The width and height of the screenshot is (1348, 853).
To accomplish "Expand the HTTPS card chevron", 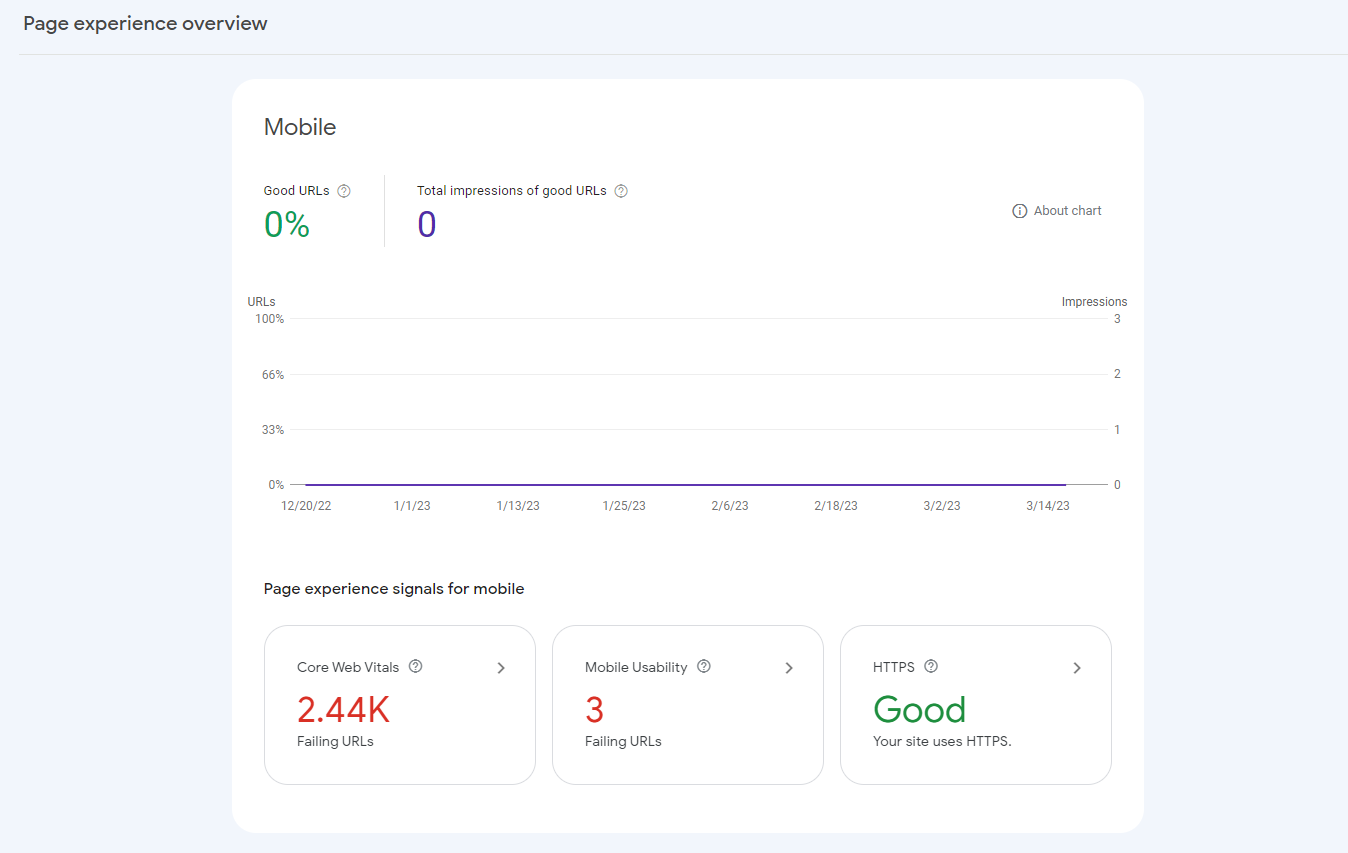I will pos(1077,667).
